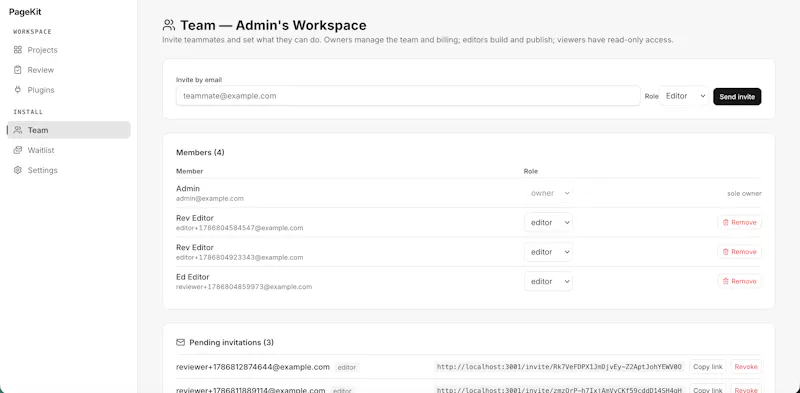Click the envelope icon by Pending invitations
The width and height of the screenshot is (800, 393).
[x=180, y=342]
